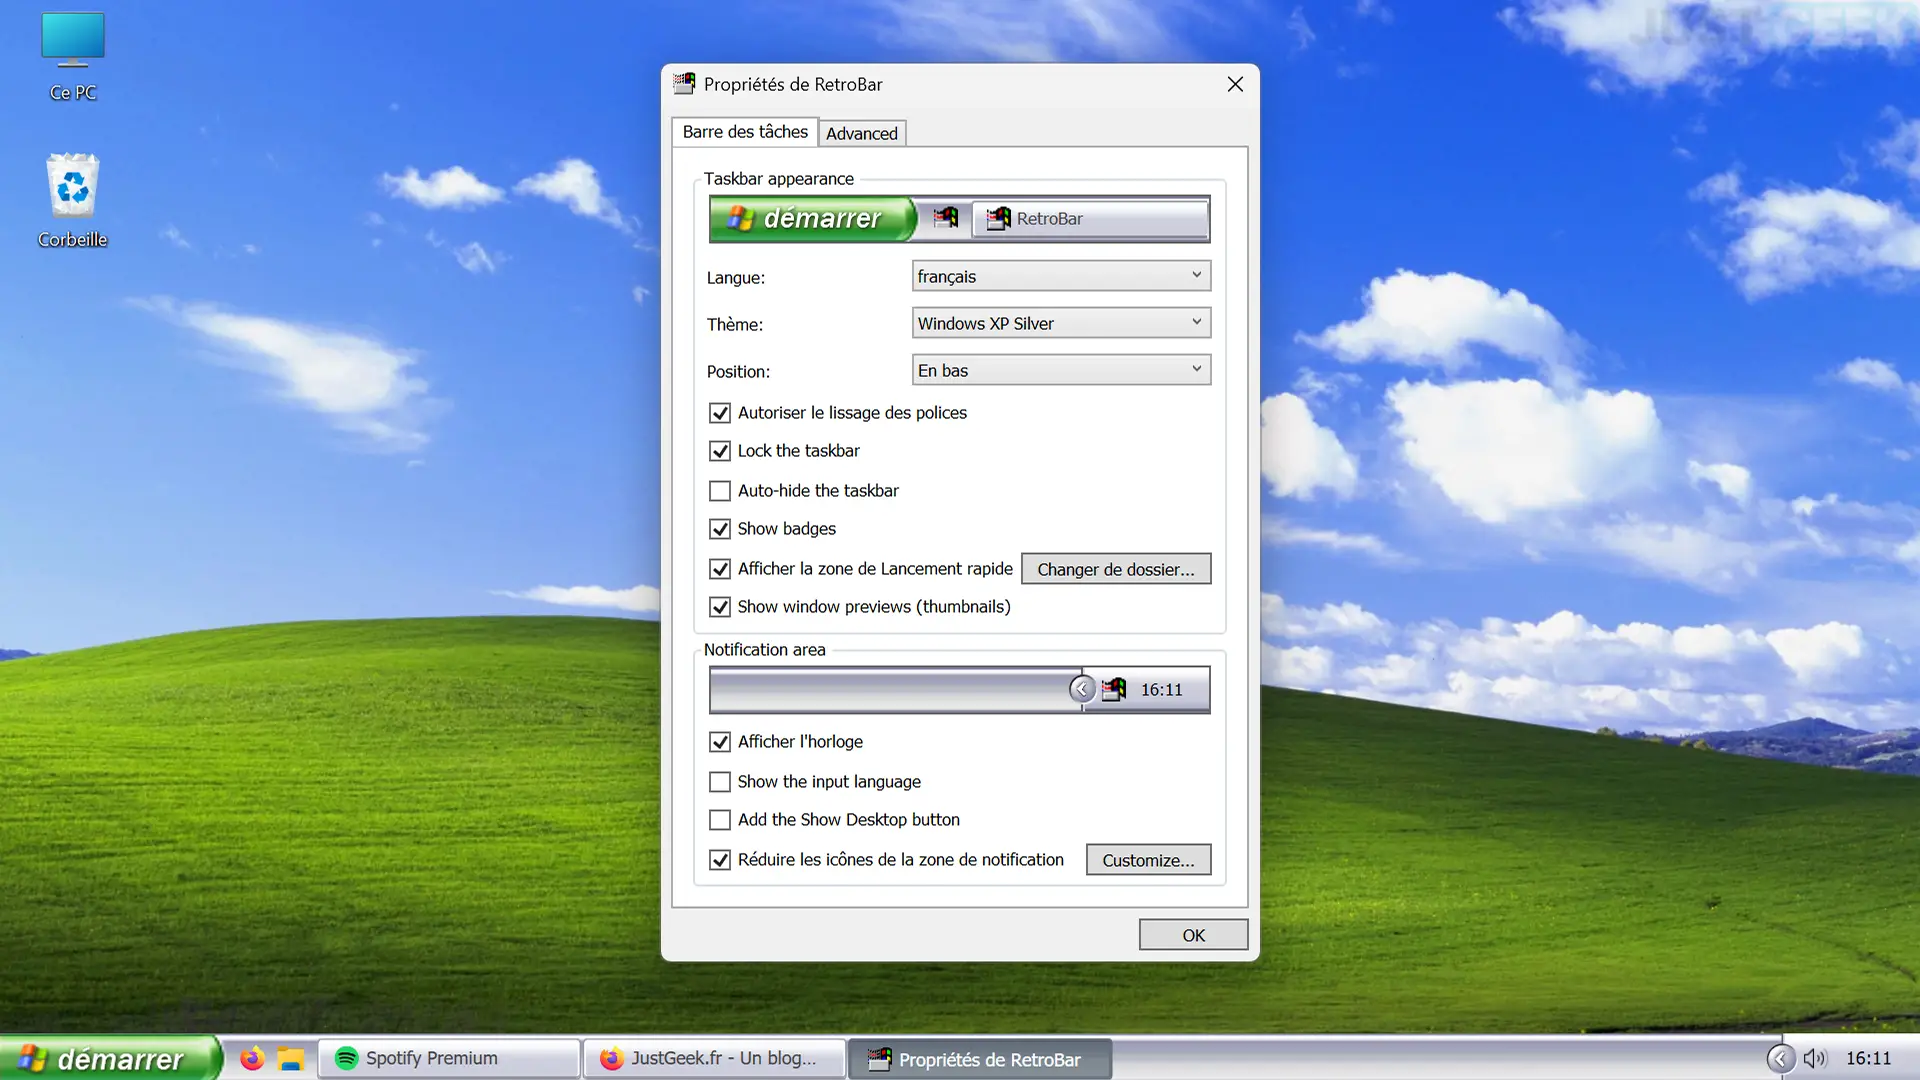
Task: Click the tray expand arrow in notification preview
Action: click(x=1082, y=689)
